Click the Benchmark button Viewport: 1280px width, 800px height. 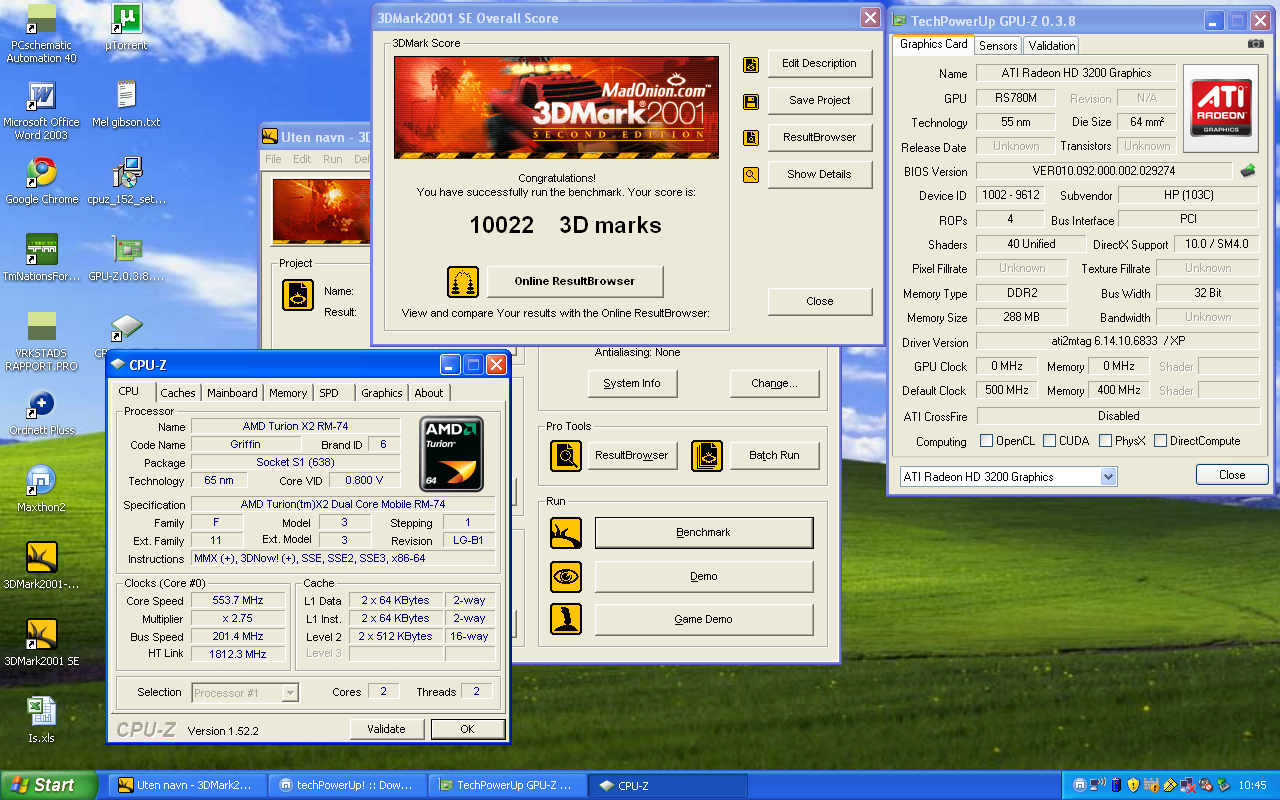pos(704,533)
